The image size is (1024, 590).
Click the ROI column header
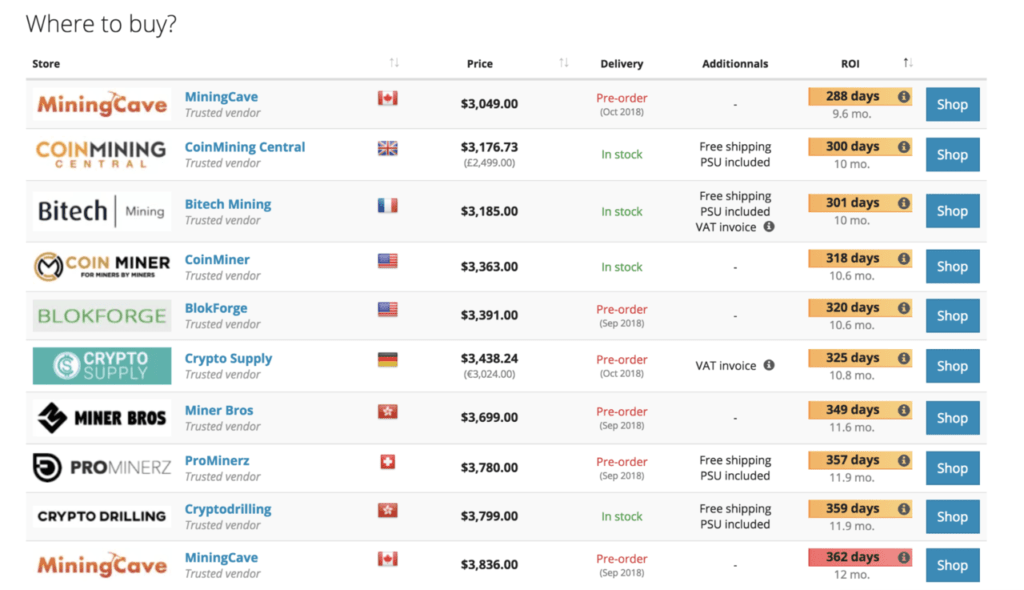tap(850, 63)
